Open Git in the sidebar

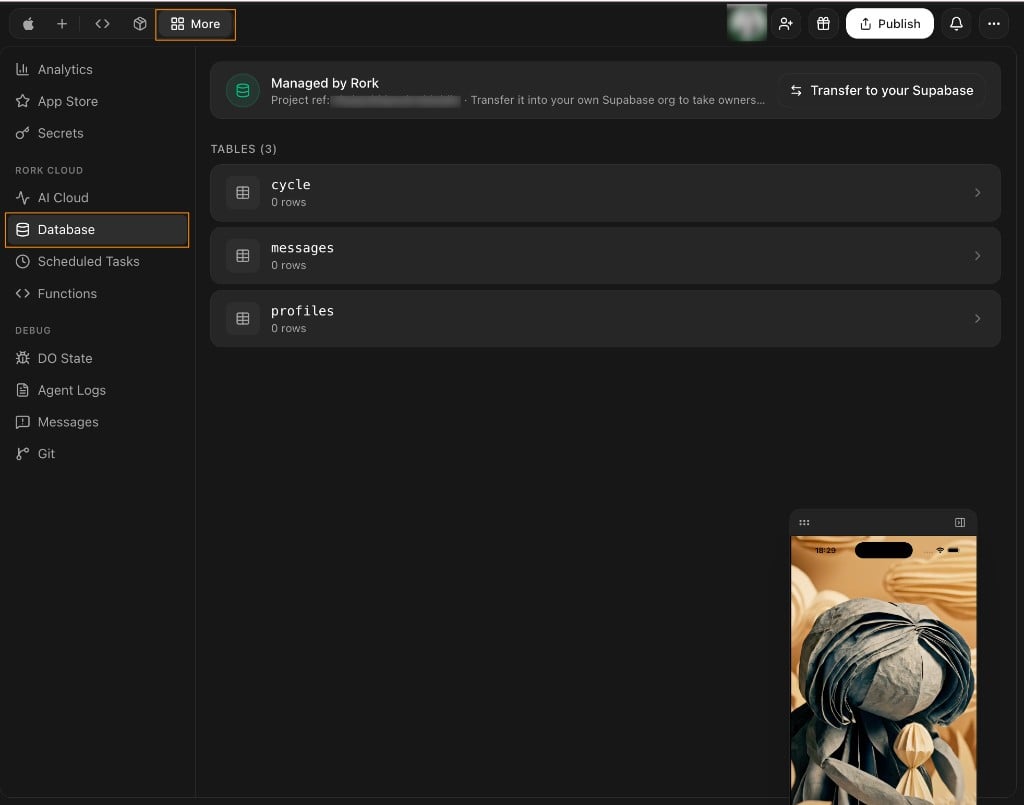(97, 454)
